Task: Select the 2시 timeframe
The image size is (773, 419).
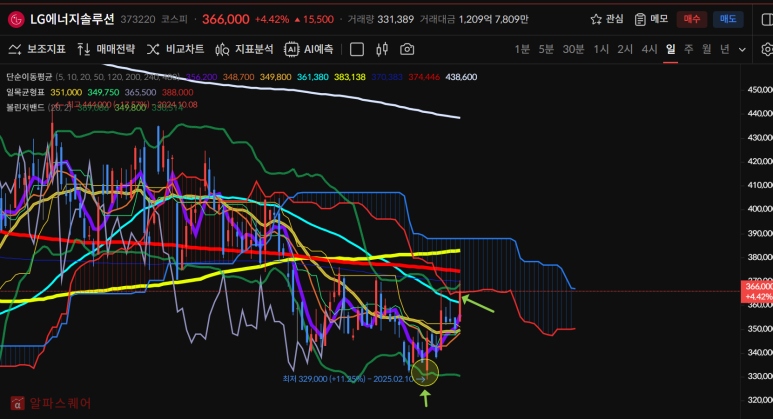Action: [625, 49]
